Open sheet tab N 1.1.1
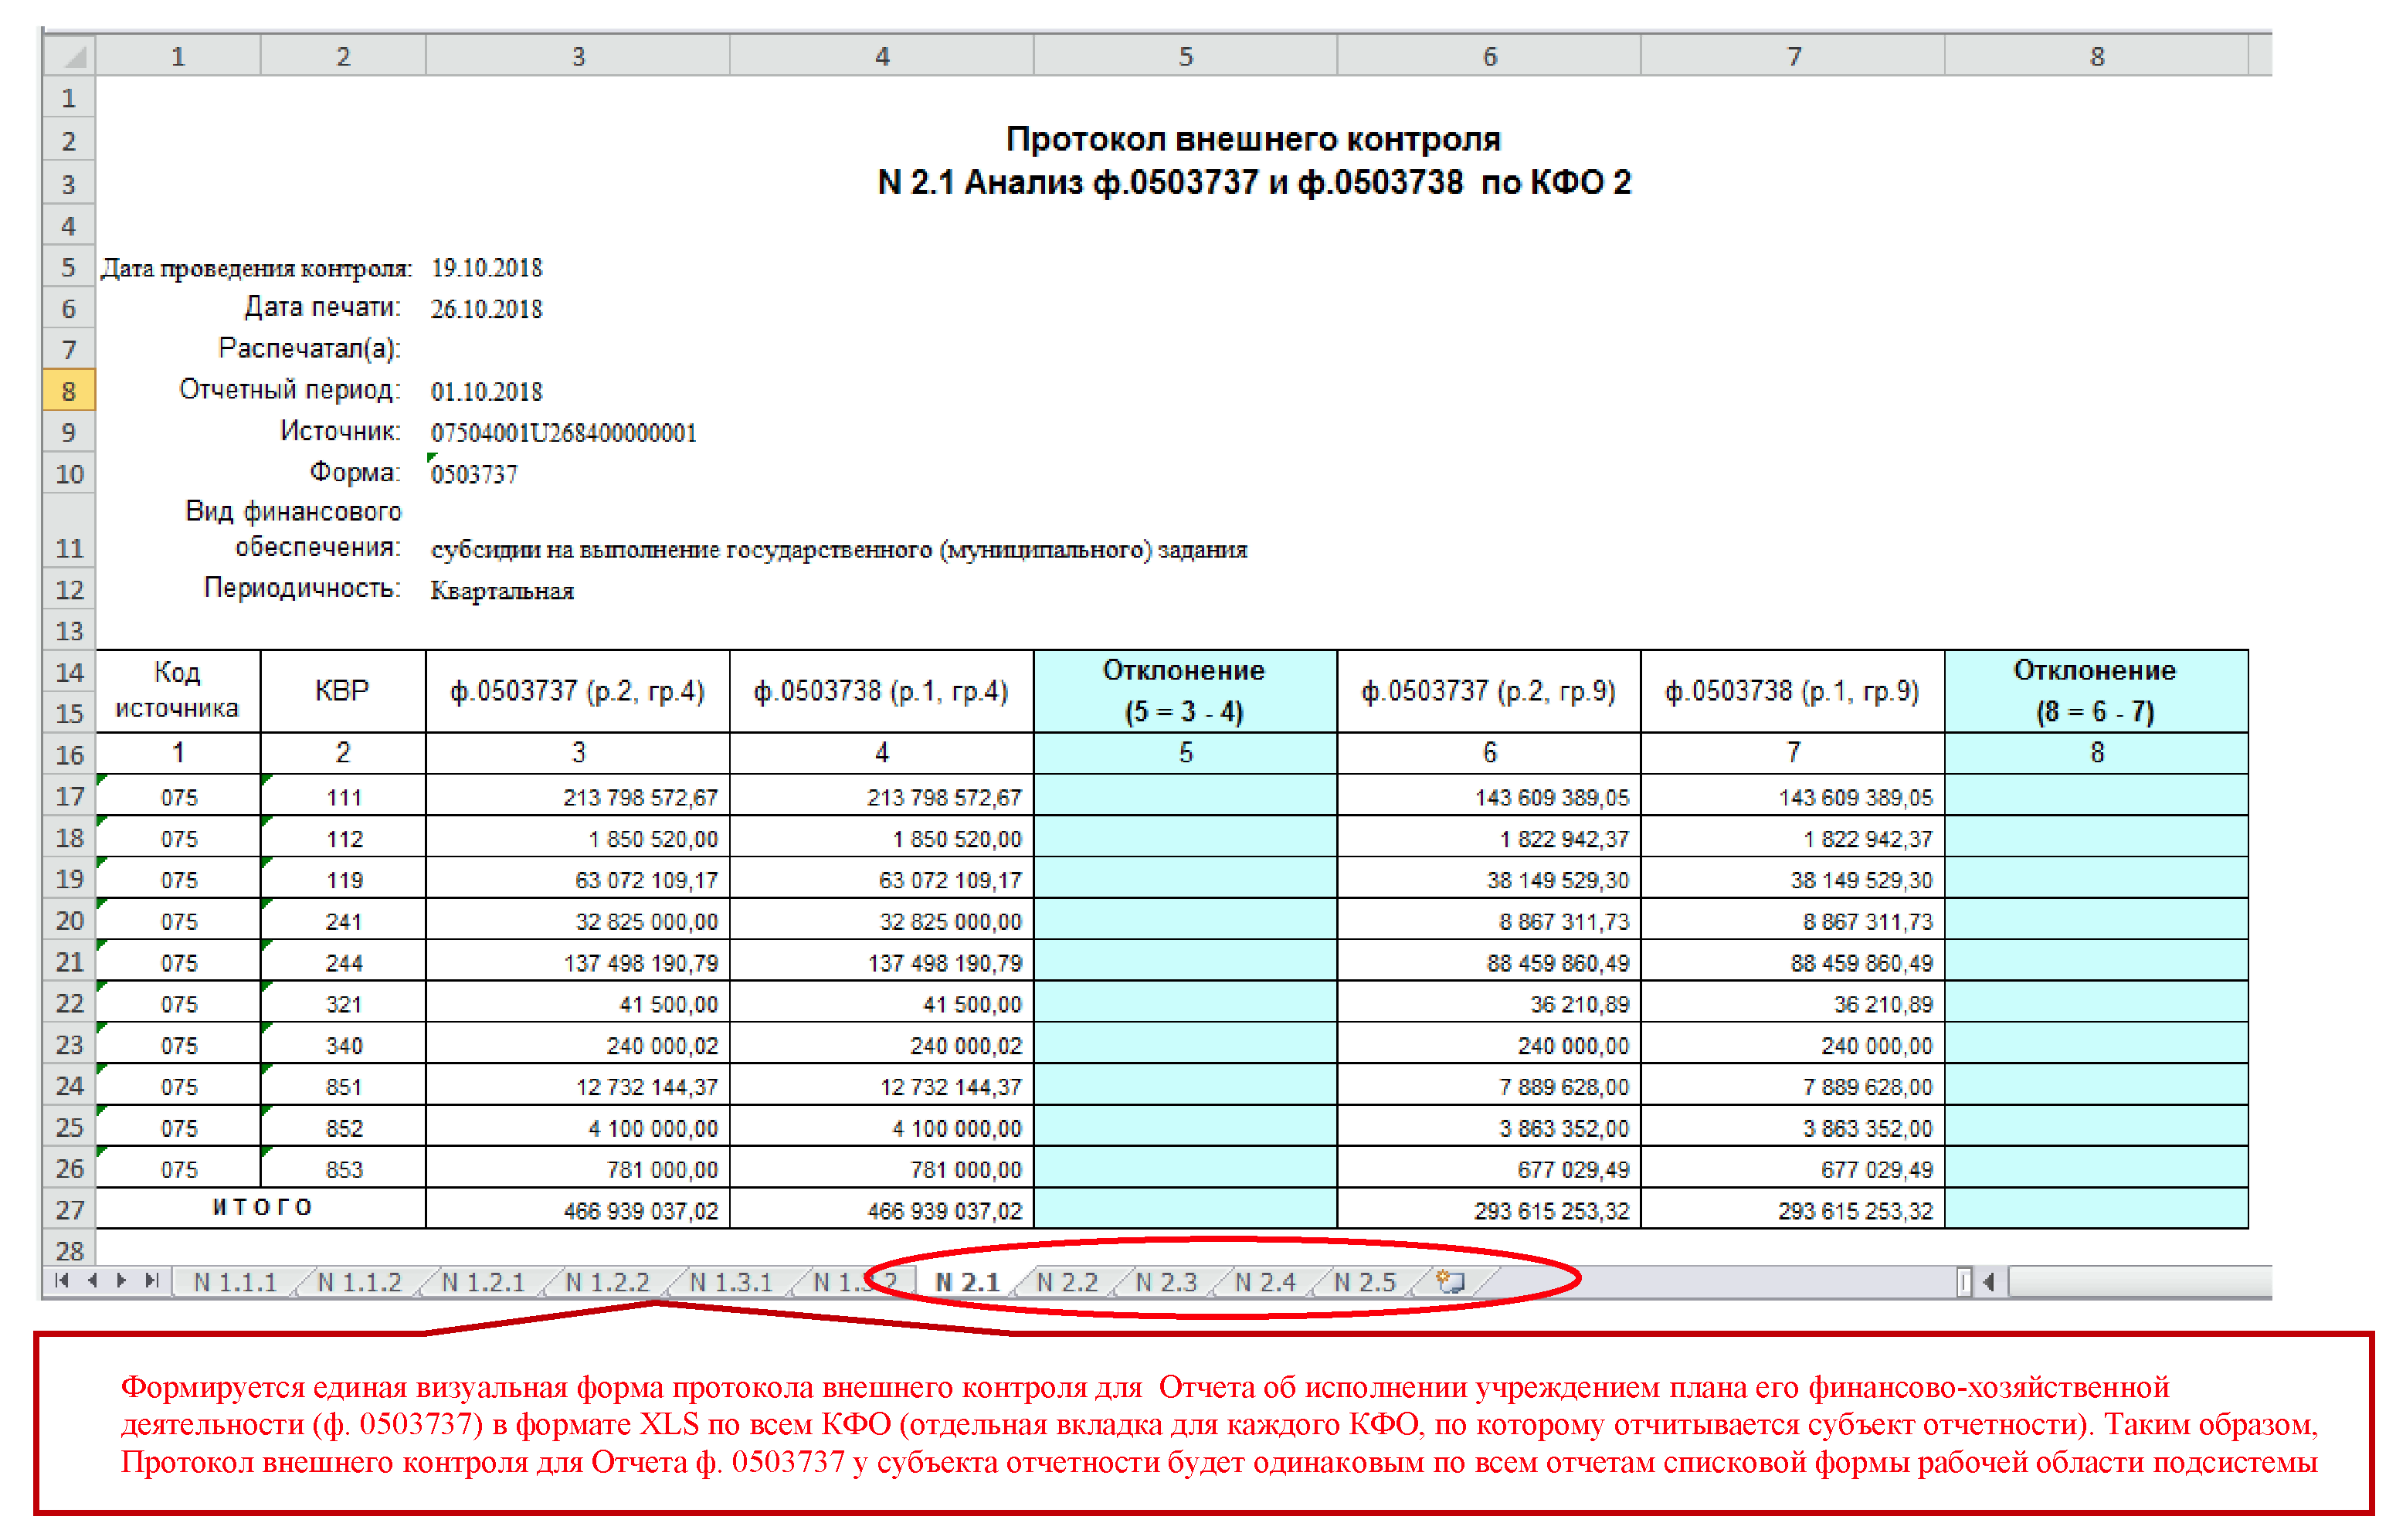This screenshot has width=2396, height=1540. coord(235,1282)
